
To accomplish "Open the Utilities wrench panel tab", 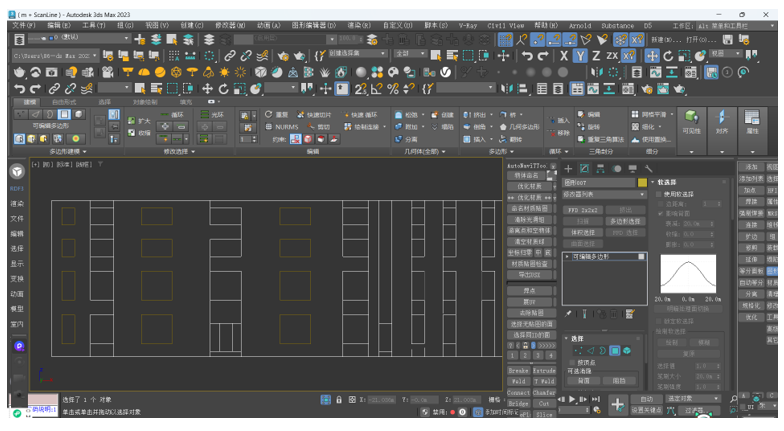I will click(x=648, y=169).
